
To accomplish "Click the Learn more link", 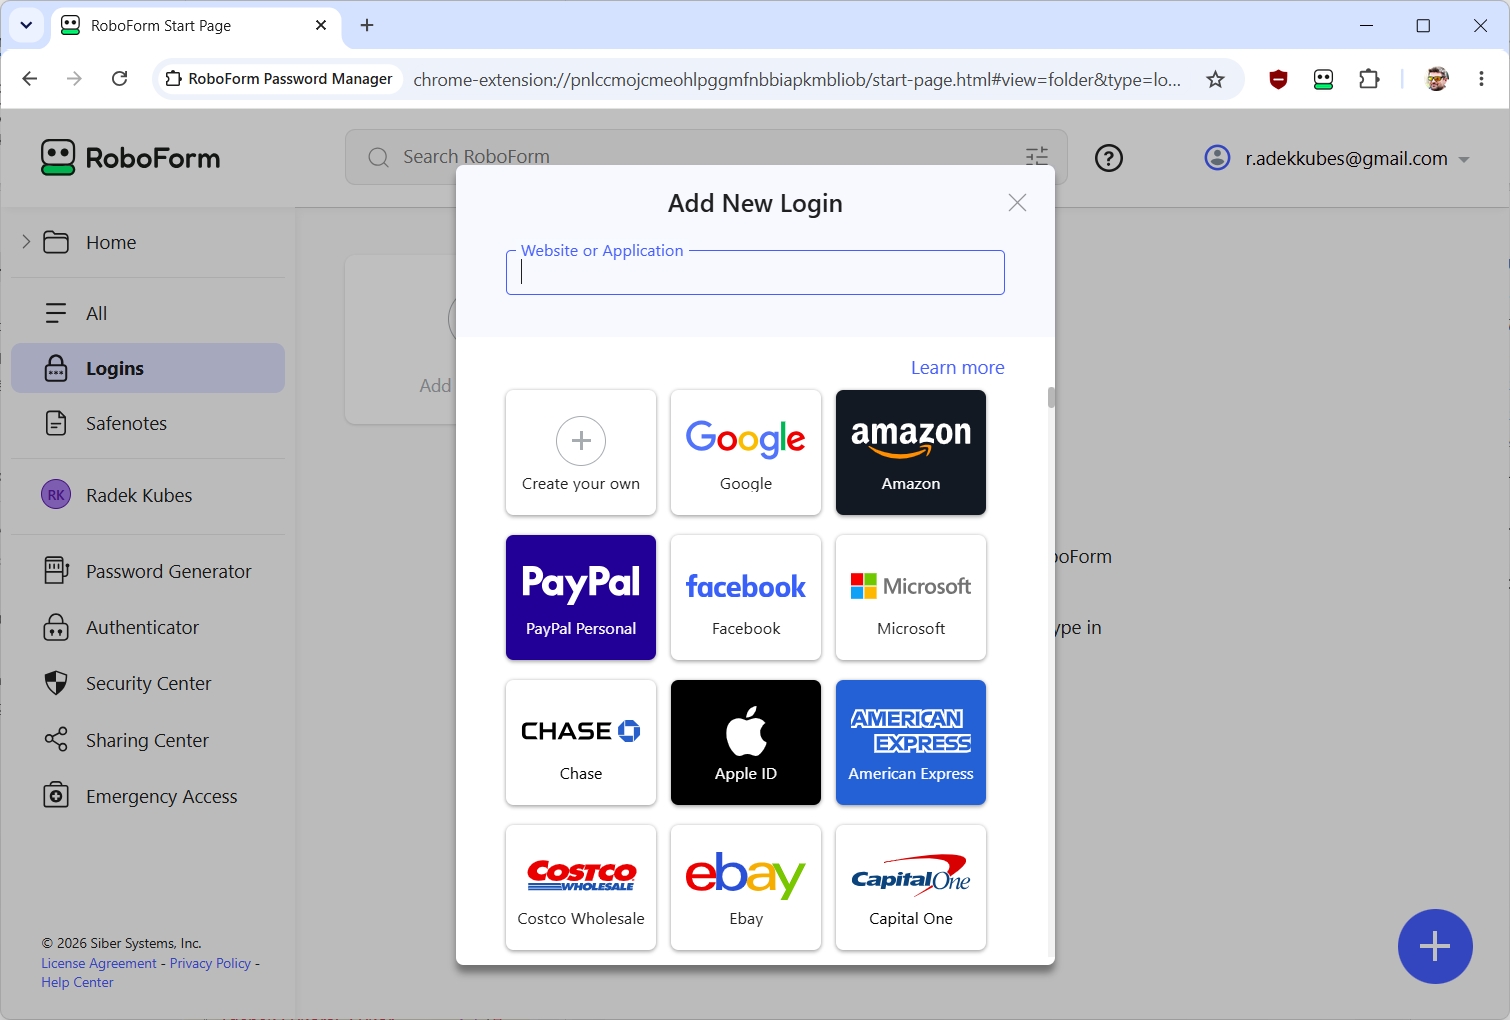I will (957, 367).
